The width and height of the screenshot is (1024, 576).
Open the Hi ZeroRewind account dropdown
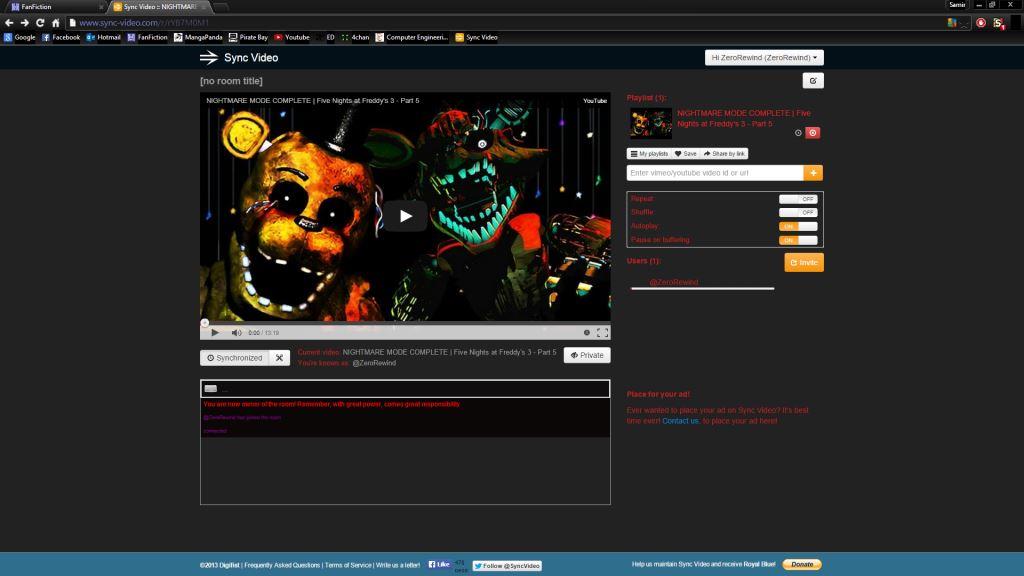point(764,57)
